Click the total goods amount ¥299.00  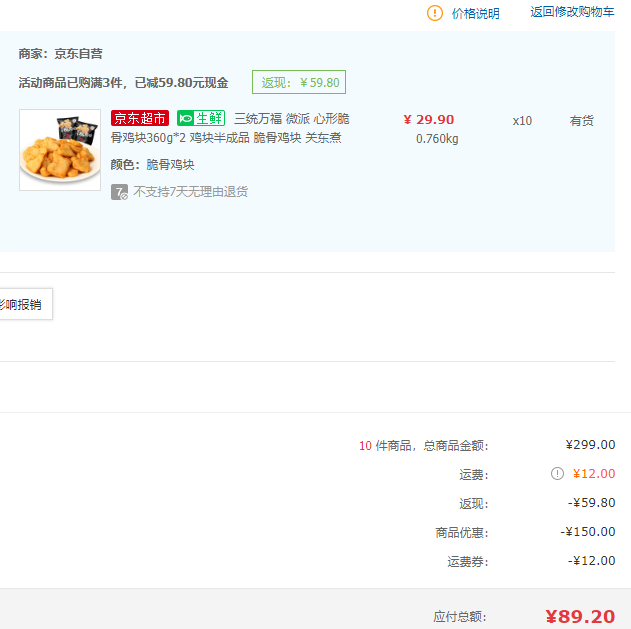pos(590,445)
